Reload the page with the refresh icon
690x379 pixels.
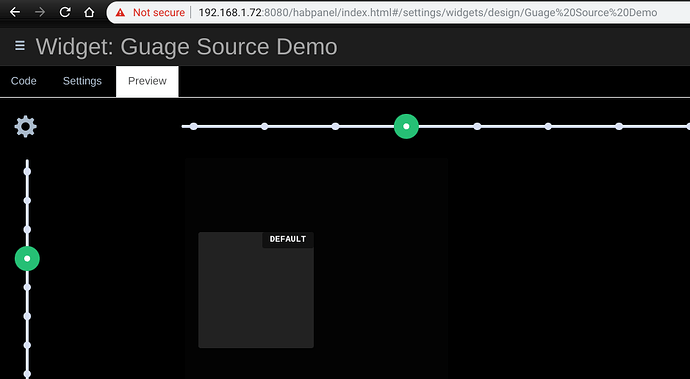pyautogui.click(x=65, y=12)
